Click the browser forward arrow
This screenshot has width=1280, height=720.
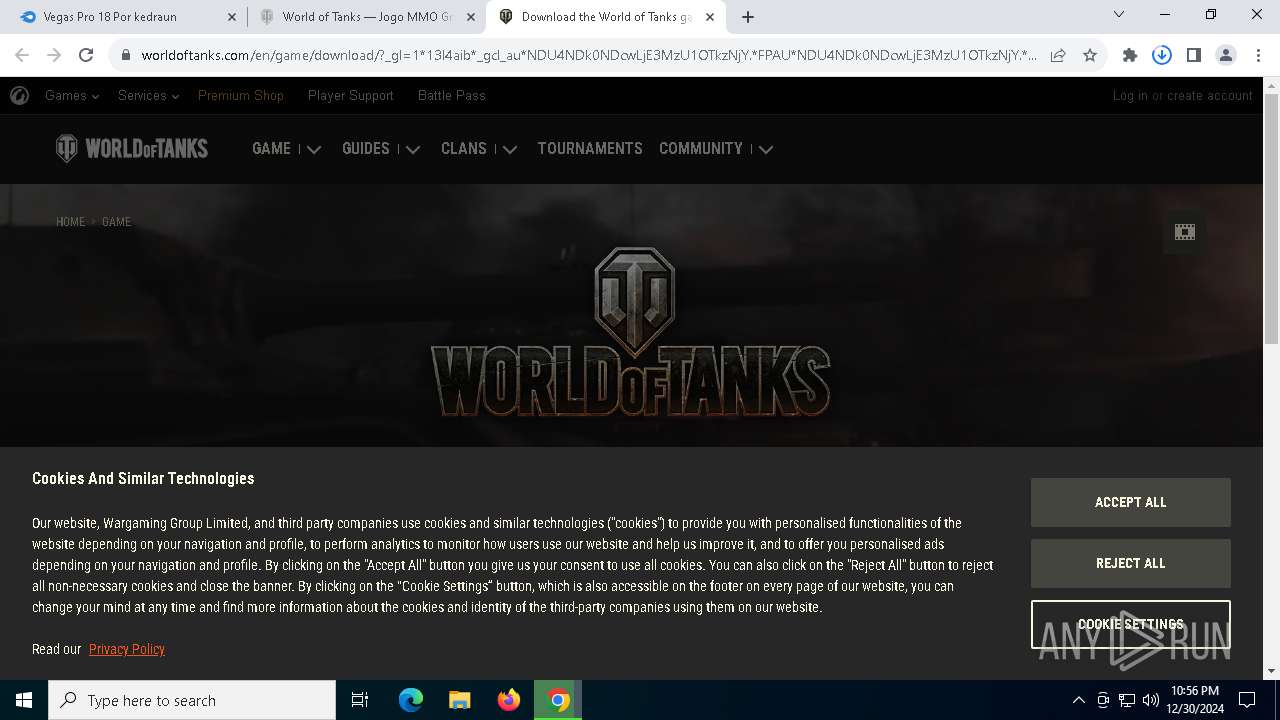coord(54,55)
